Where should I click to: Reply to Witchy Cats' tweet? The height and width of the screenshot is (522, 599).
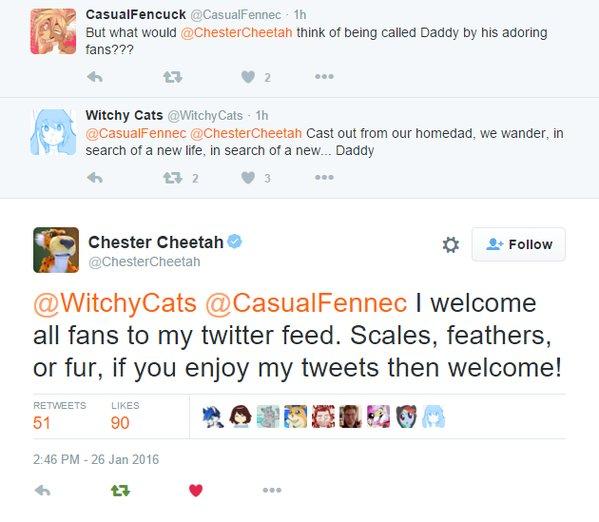[x=95, y=178]
